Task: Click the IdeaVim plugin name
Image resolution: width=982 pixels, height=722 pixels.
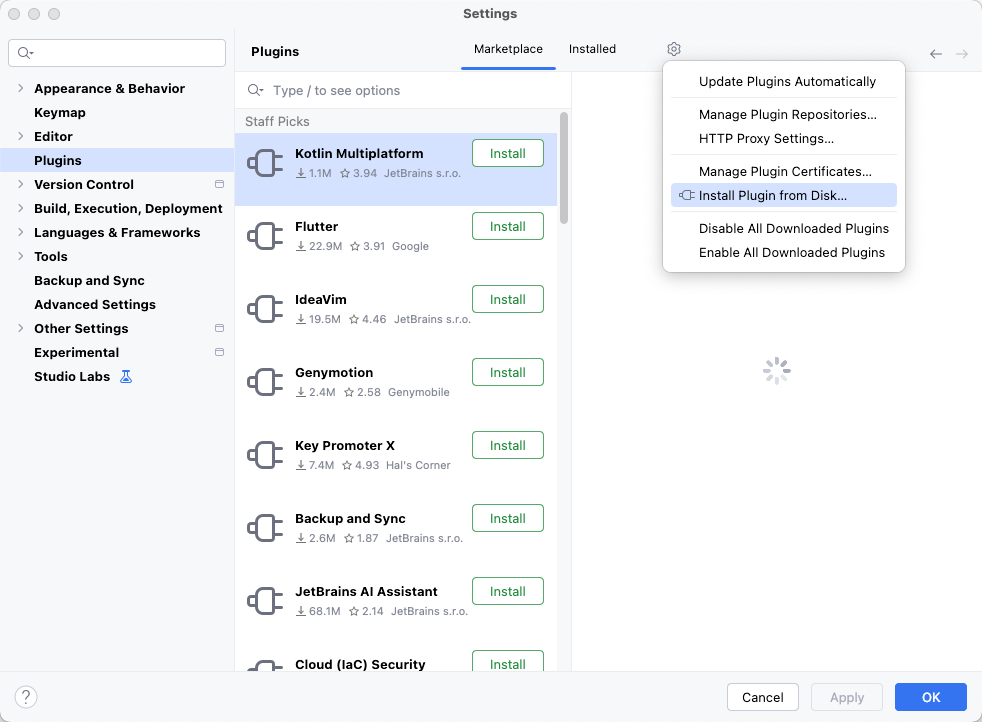Action: 321,299
